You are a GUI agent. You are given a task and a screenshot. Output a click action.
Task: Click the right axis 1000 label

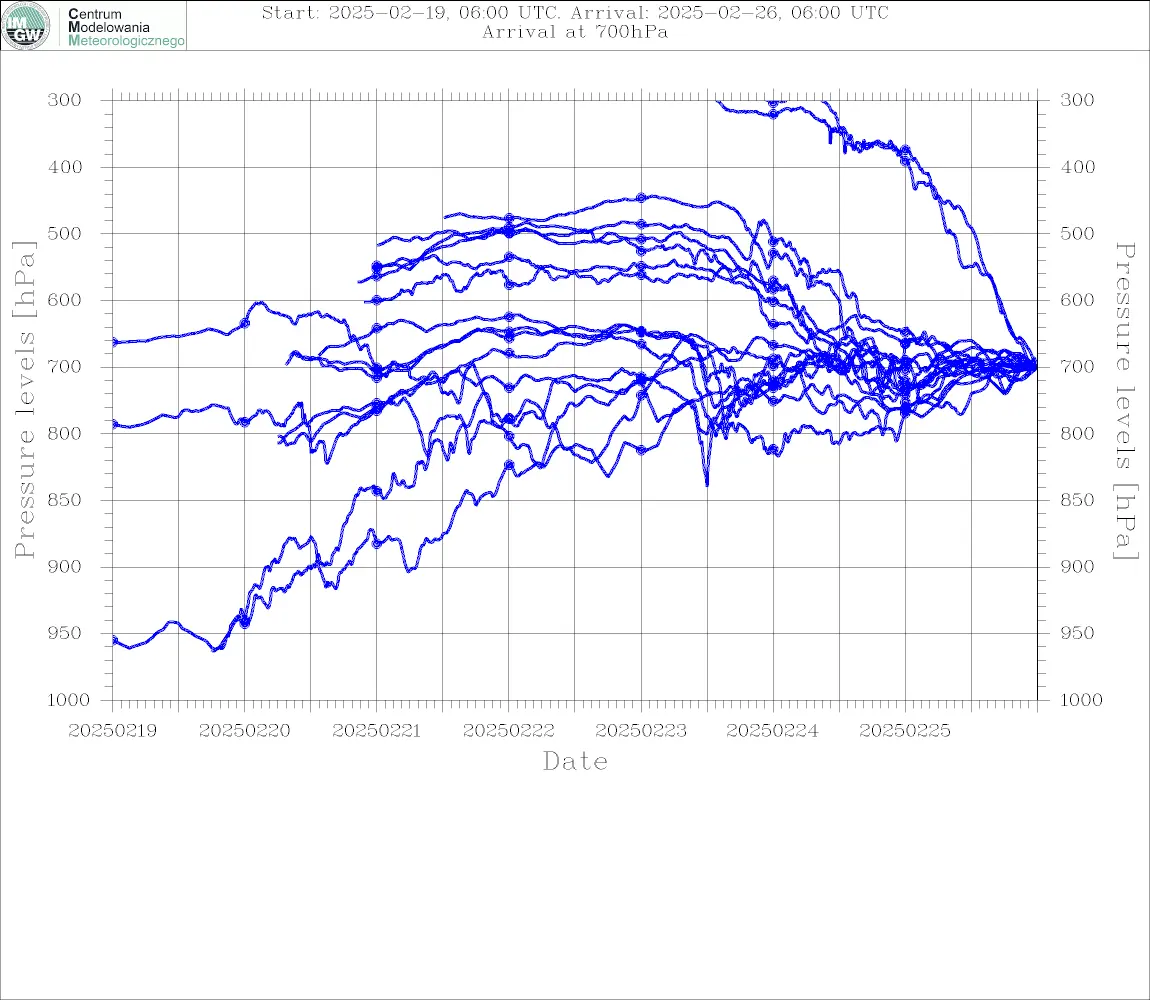[1081, 700]
